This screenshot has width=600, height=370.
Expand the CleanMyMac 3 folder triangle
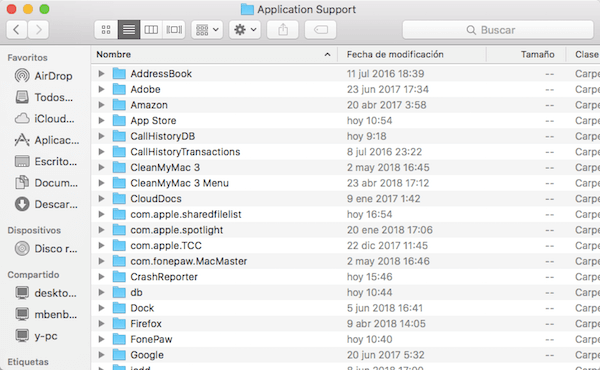pyautogui.click(x=101, y=167)
